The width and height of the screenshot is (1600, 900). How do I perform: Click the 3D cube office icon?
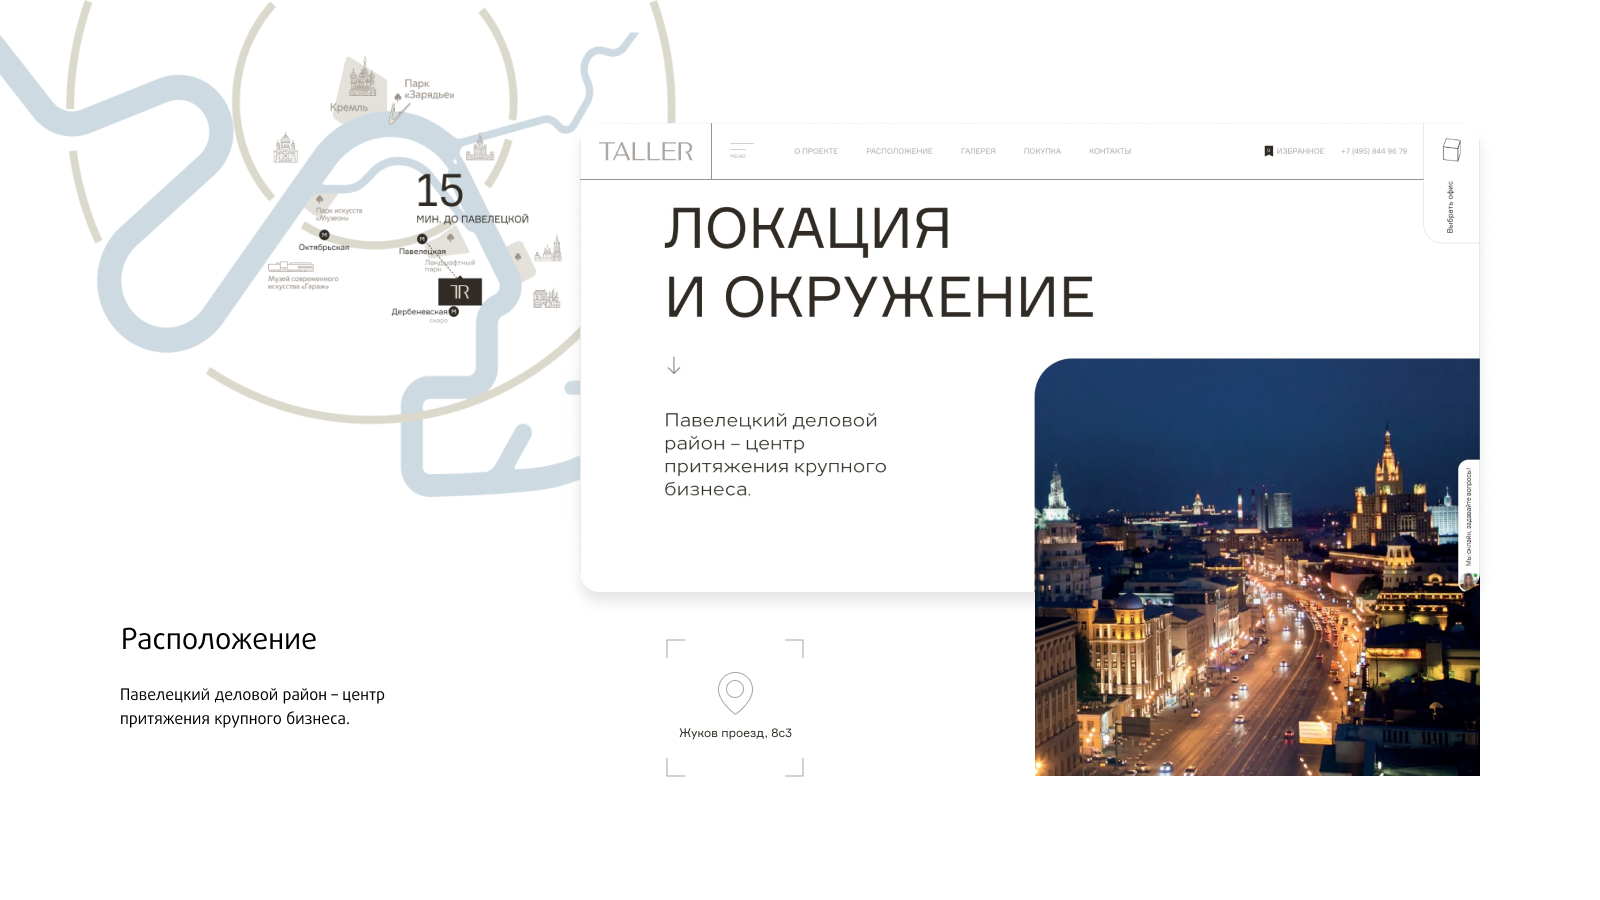[1451, 150]
